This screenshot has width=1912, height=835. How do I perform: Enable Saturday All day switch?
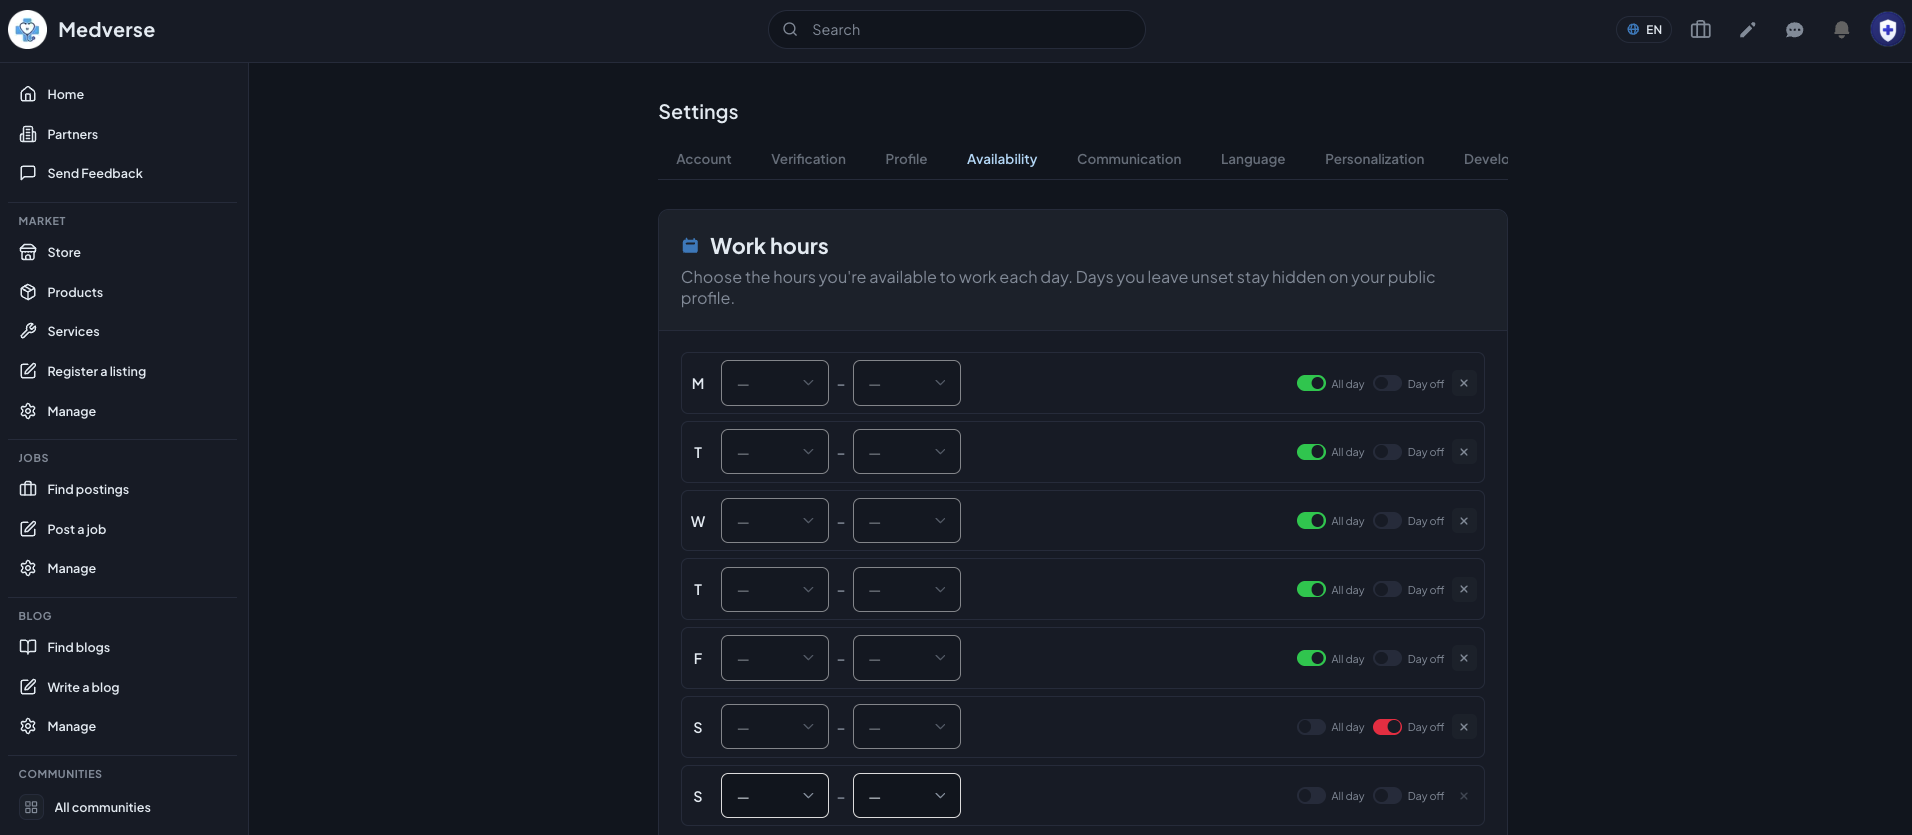tap(1311, 727)
